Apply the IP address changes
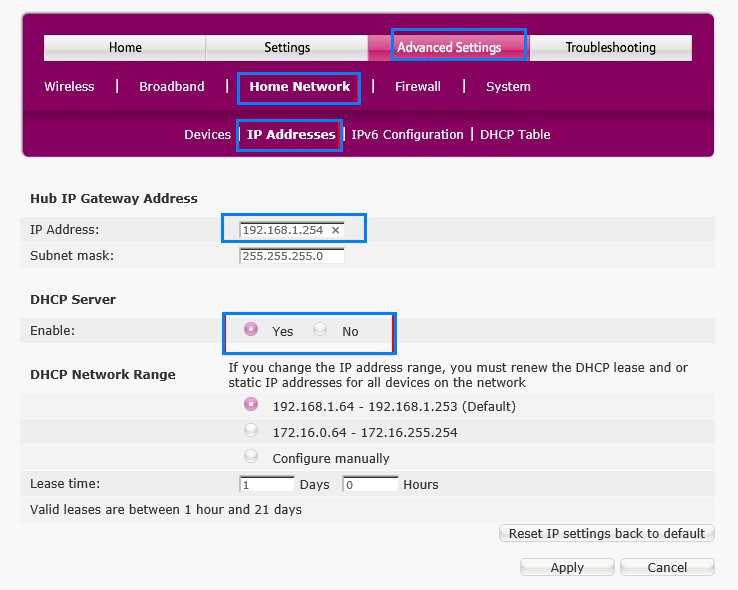Screen dimensions: 738x590 [x=567, y=567]
